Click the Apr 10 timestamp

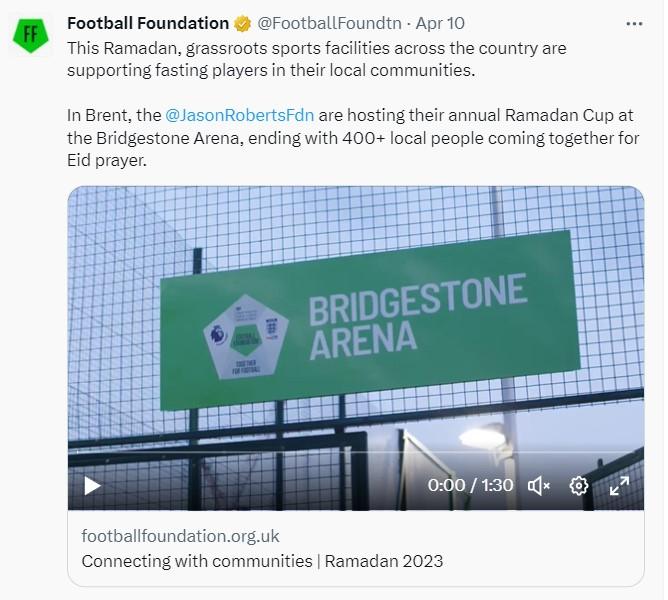(x=439, y=23)
